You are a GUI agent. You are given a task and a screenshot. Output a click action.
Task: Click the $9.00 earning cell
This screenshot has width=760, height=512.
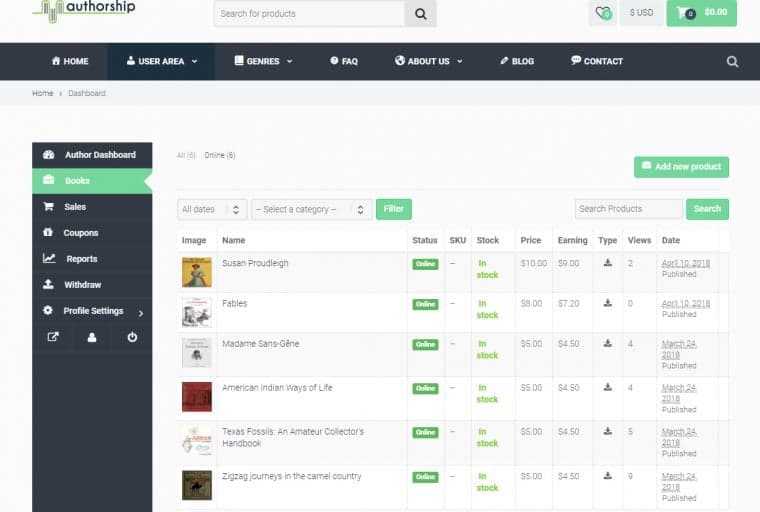coord(569,263)
